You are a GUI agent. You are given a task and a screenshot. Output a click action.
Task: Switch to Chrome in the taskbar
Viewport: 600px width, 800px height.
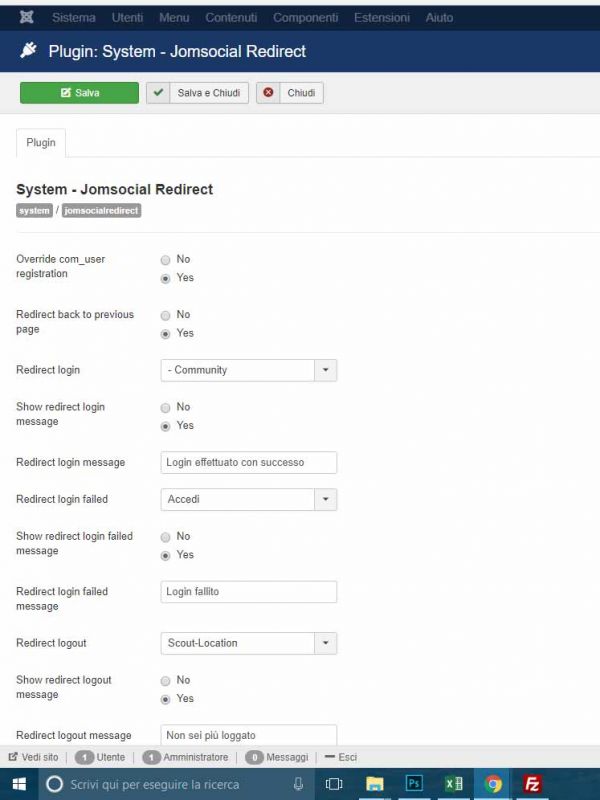[x=493, y=784]
